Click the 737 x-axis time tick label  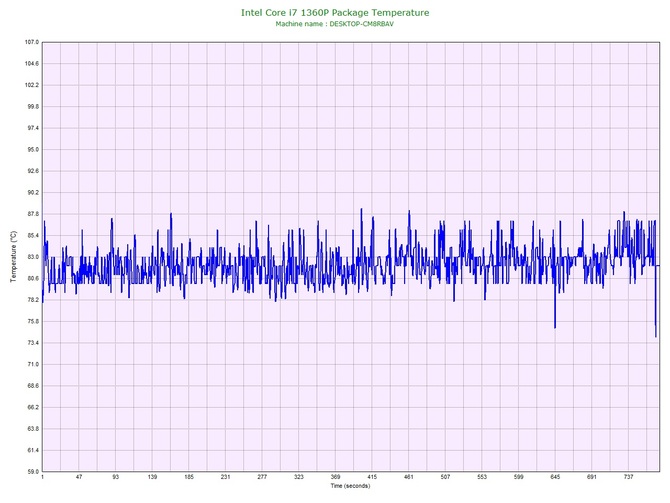[629, 477]
